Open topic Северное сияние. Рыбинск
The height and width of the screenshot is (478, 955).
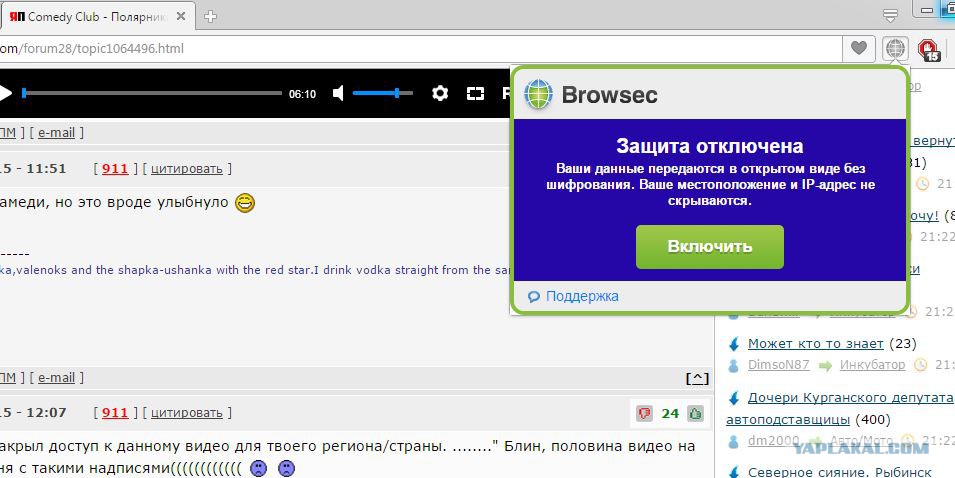pyautogui.click(x=839, y=473)
